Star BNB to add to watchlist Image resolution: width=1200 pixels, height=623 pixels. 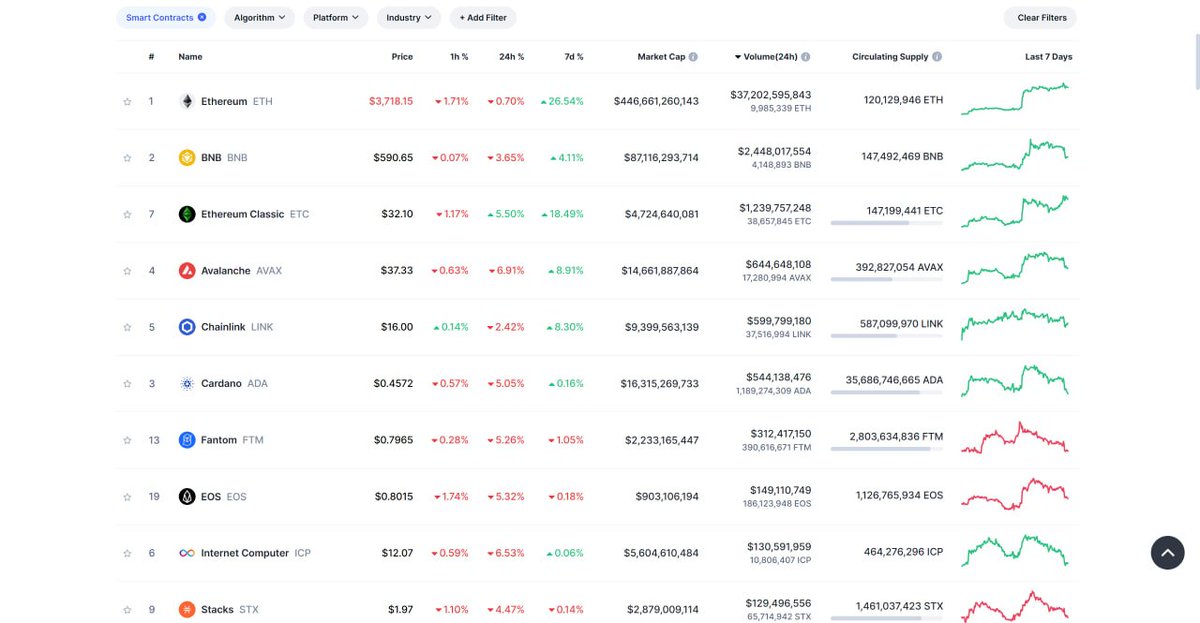[127, 158]
